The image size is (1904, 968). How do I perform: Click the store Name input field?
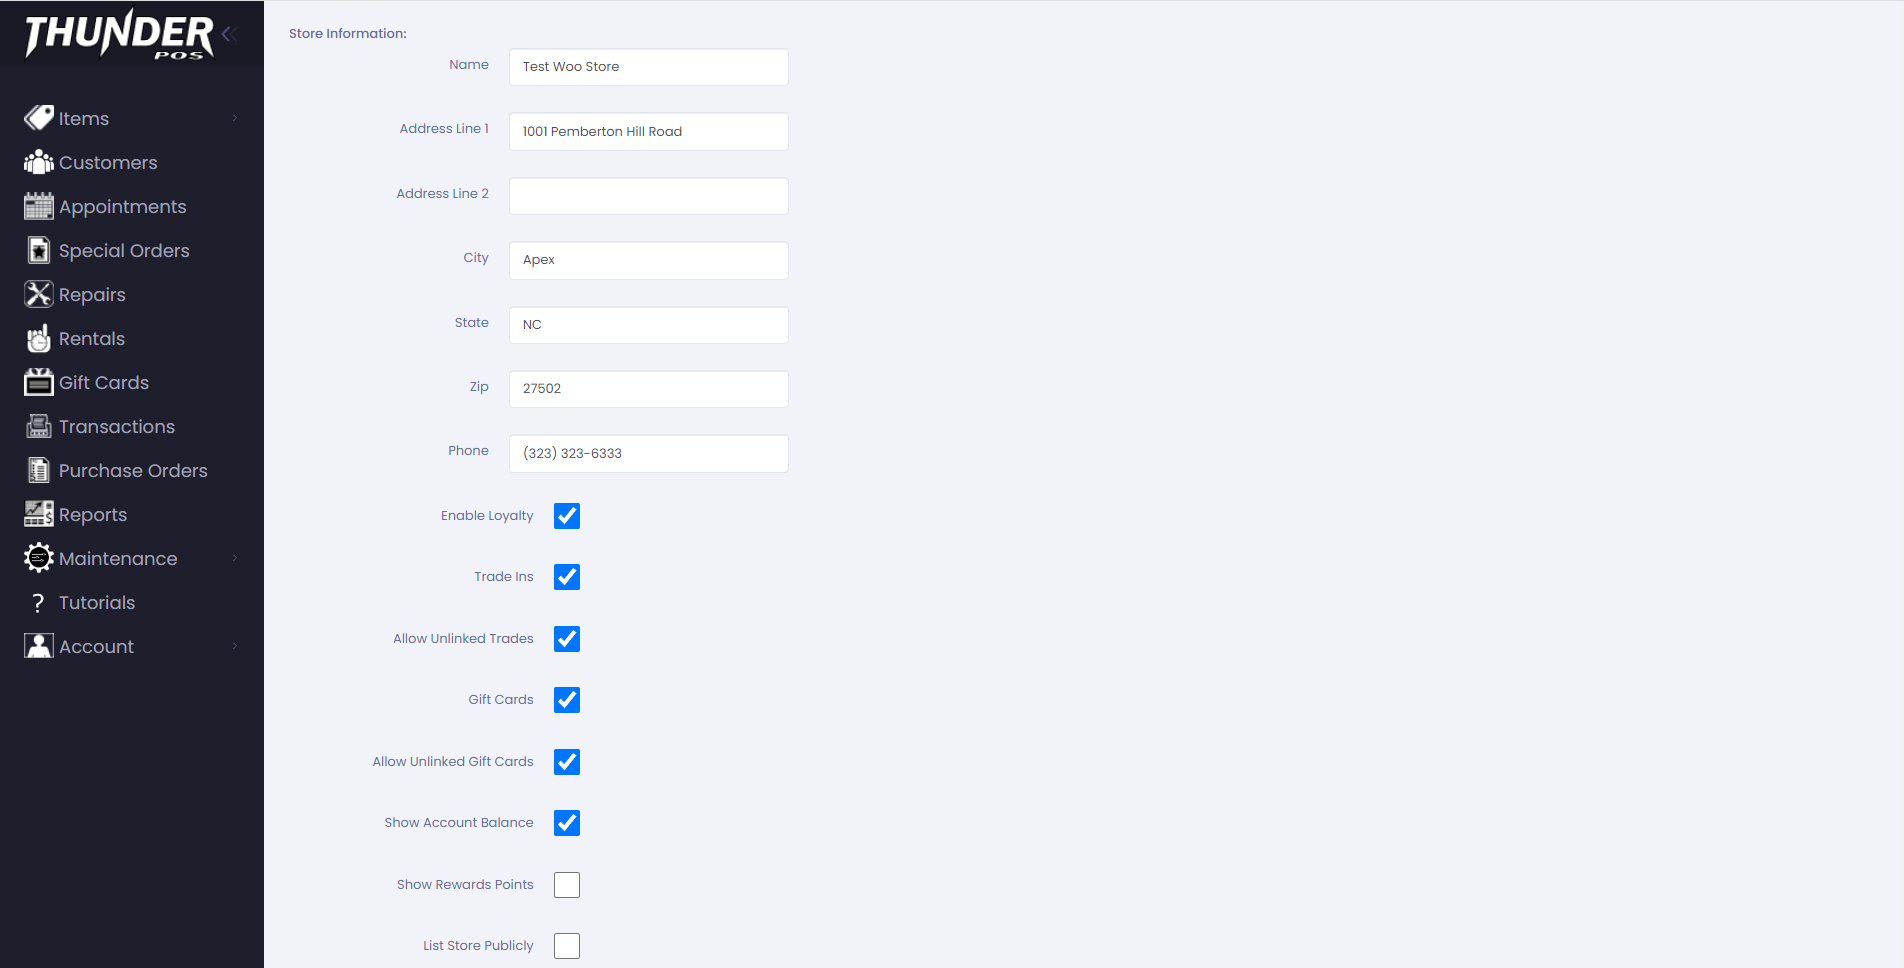[x=648, y=67]
